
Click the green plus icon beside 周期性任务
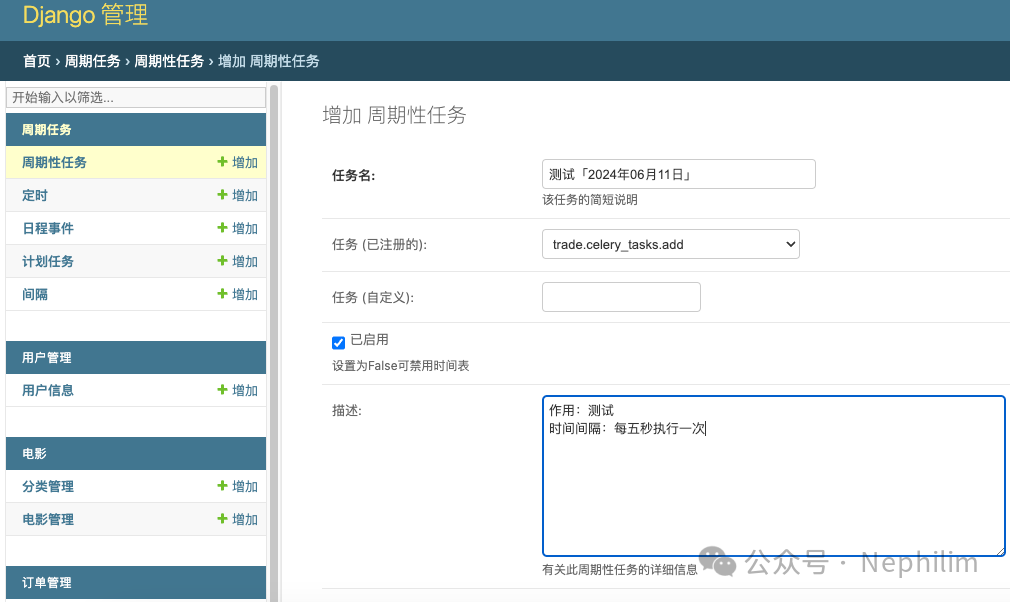[223, 162]
